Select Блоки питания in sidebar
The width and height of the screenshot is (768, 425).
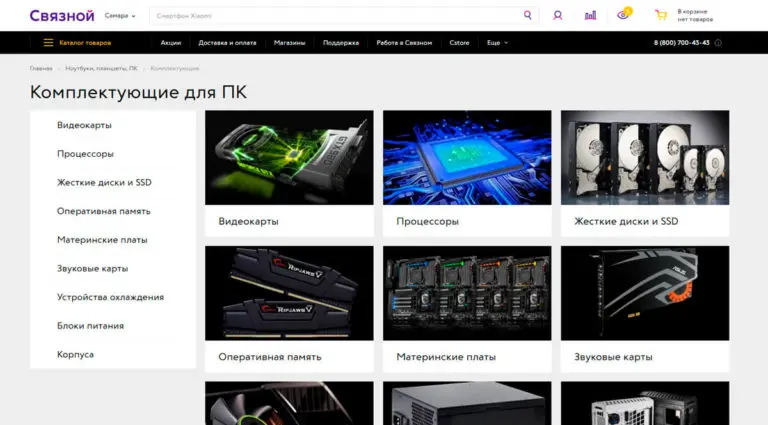[91, 326]
